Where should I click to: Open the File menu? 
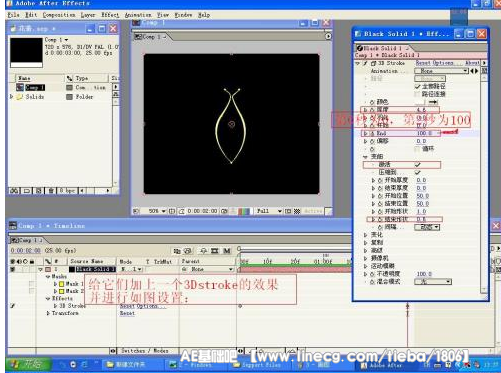(x=14, y=15)
